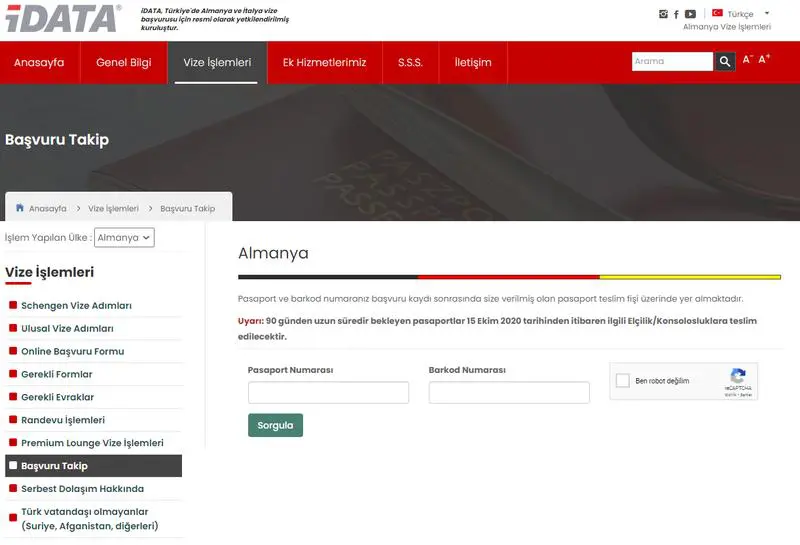The image size is (800, 545).
Task: Open the Türkçe language dropdown
Action: point(748,14)
